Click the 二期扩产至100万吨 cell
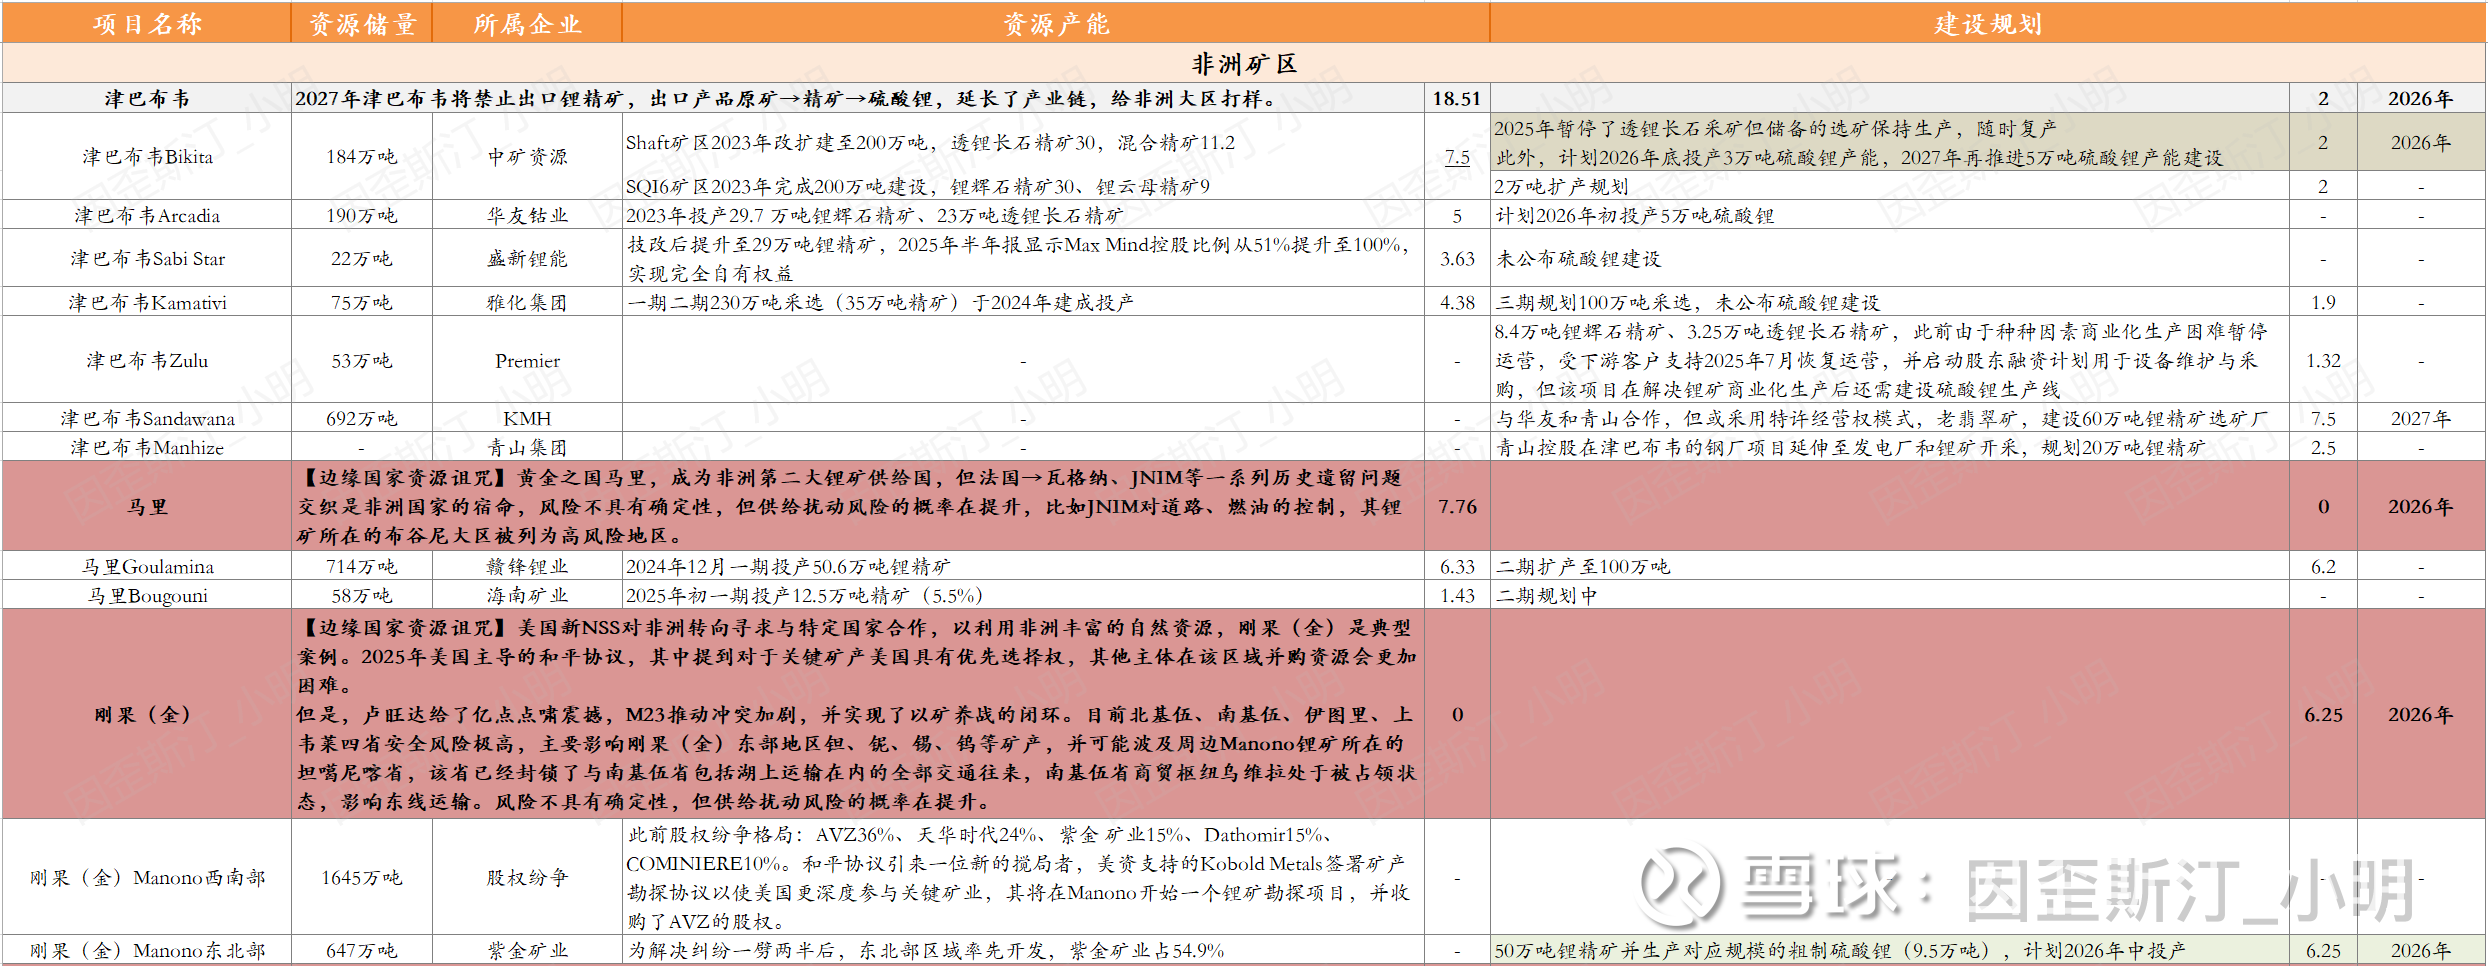 [1890, 566]
